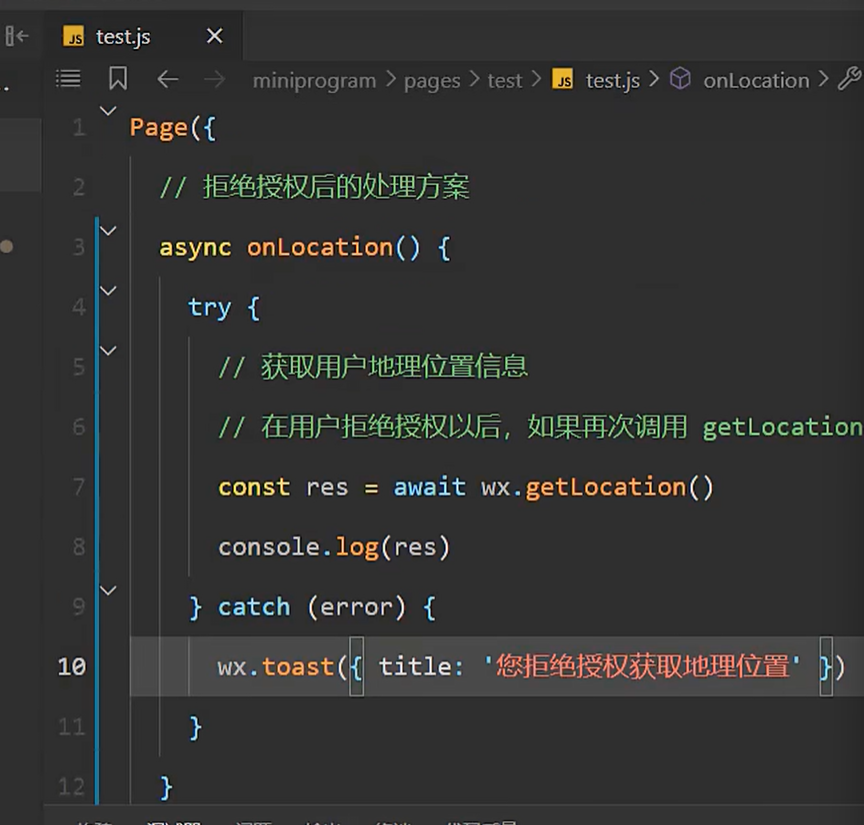864x825 pixels.
Task: Click the cube symbol icon beside onLocation
Action: (x=680, y=79)
